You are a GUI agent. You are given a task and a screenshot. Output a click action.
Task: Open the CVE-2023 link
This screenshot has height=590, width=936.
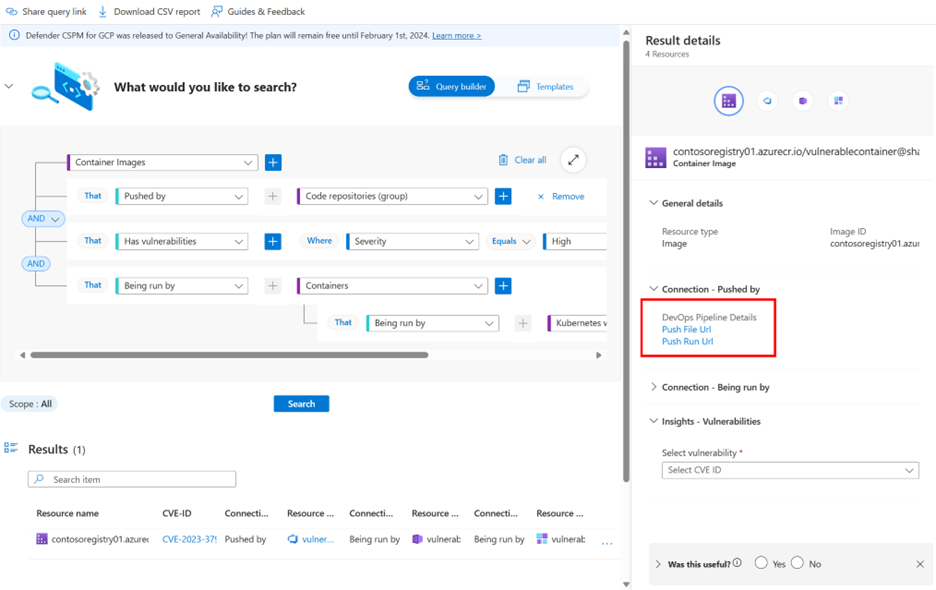[x=189, y=539]
